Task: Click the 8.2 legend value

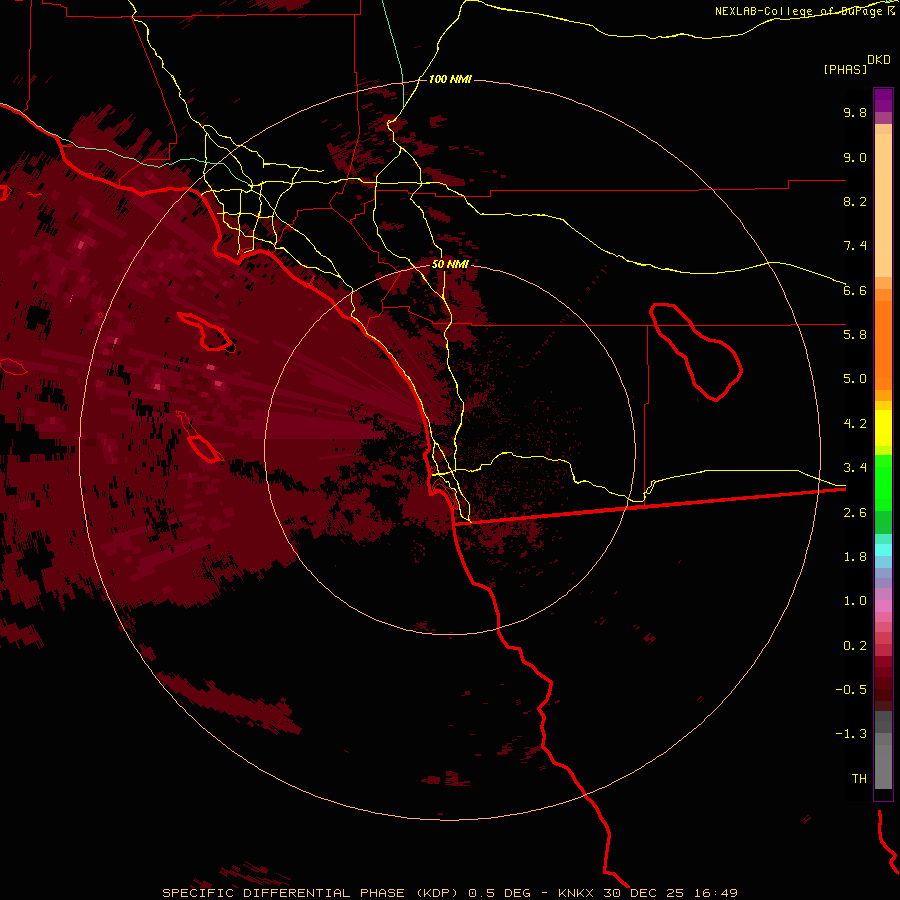Action: pos(855,201)
